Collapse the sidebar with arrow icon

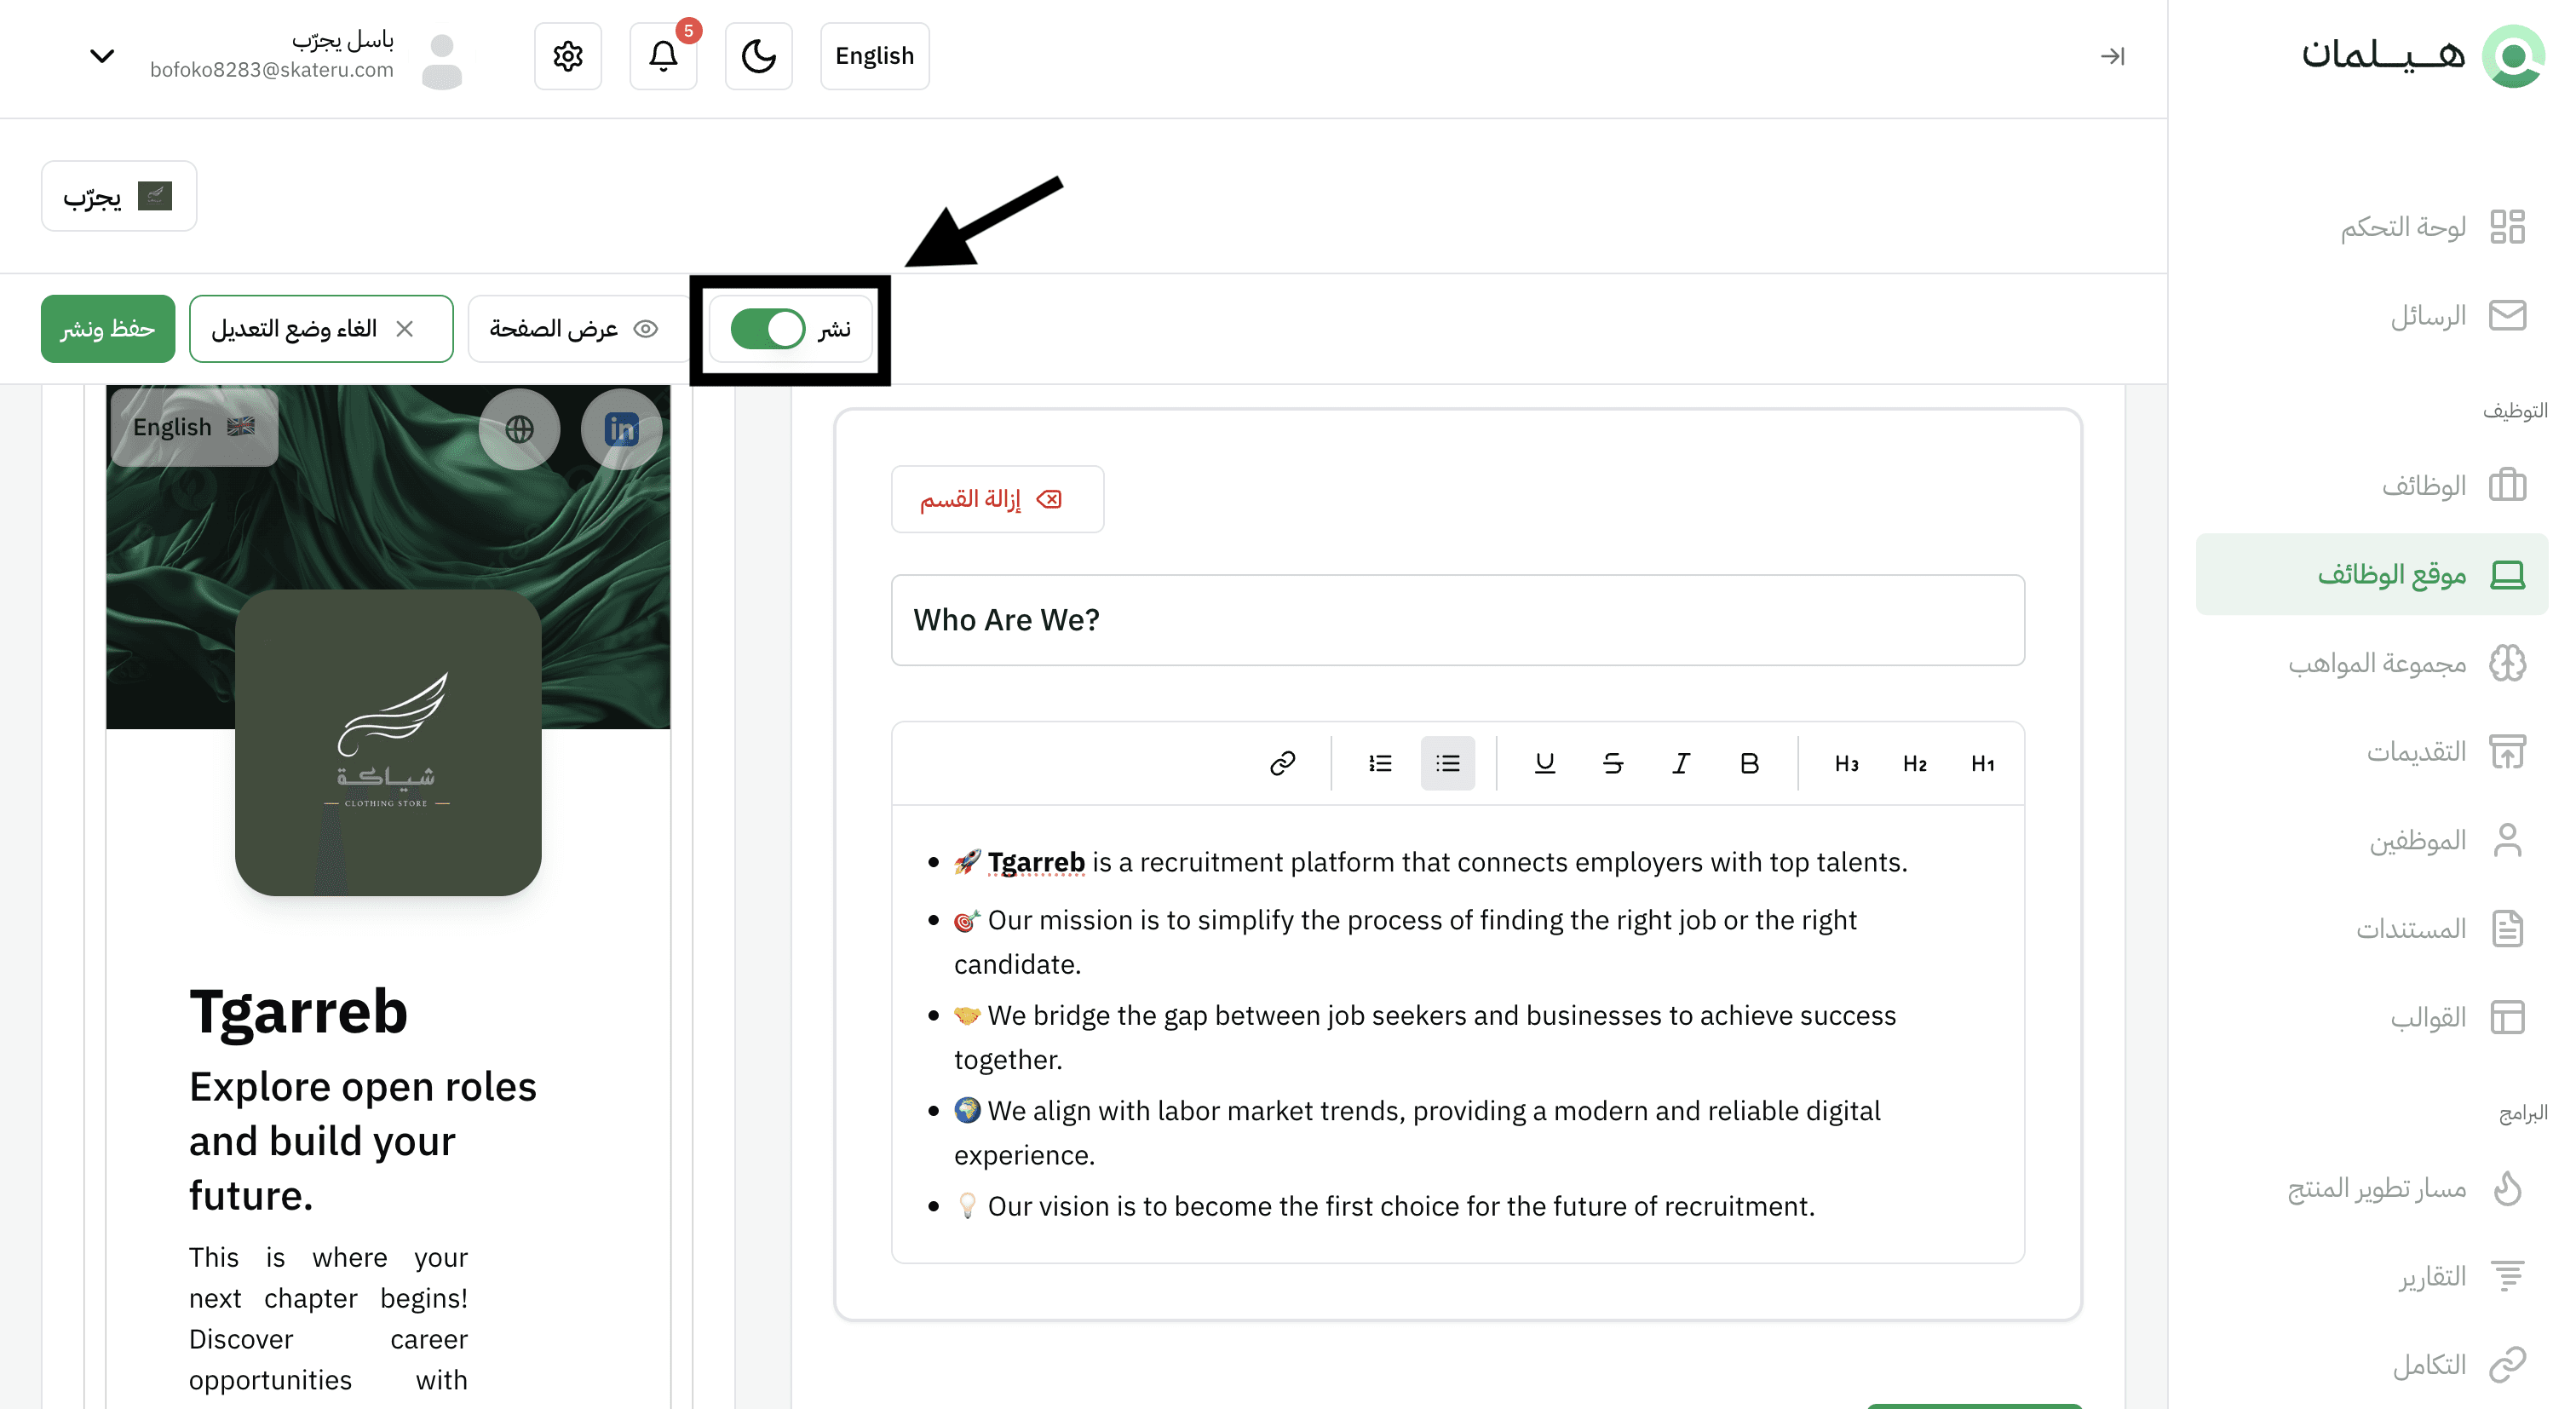(2112, 56)
